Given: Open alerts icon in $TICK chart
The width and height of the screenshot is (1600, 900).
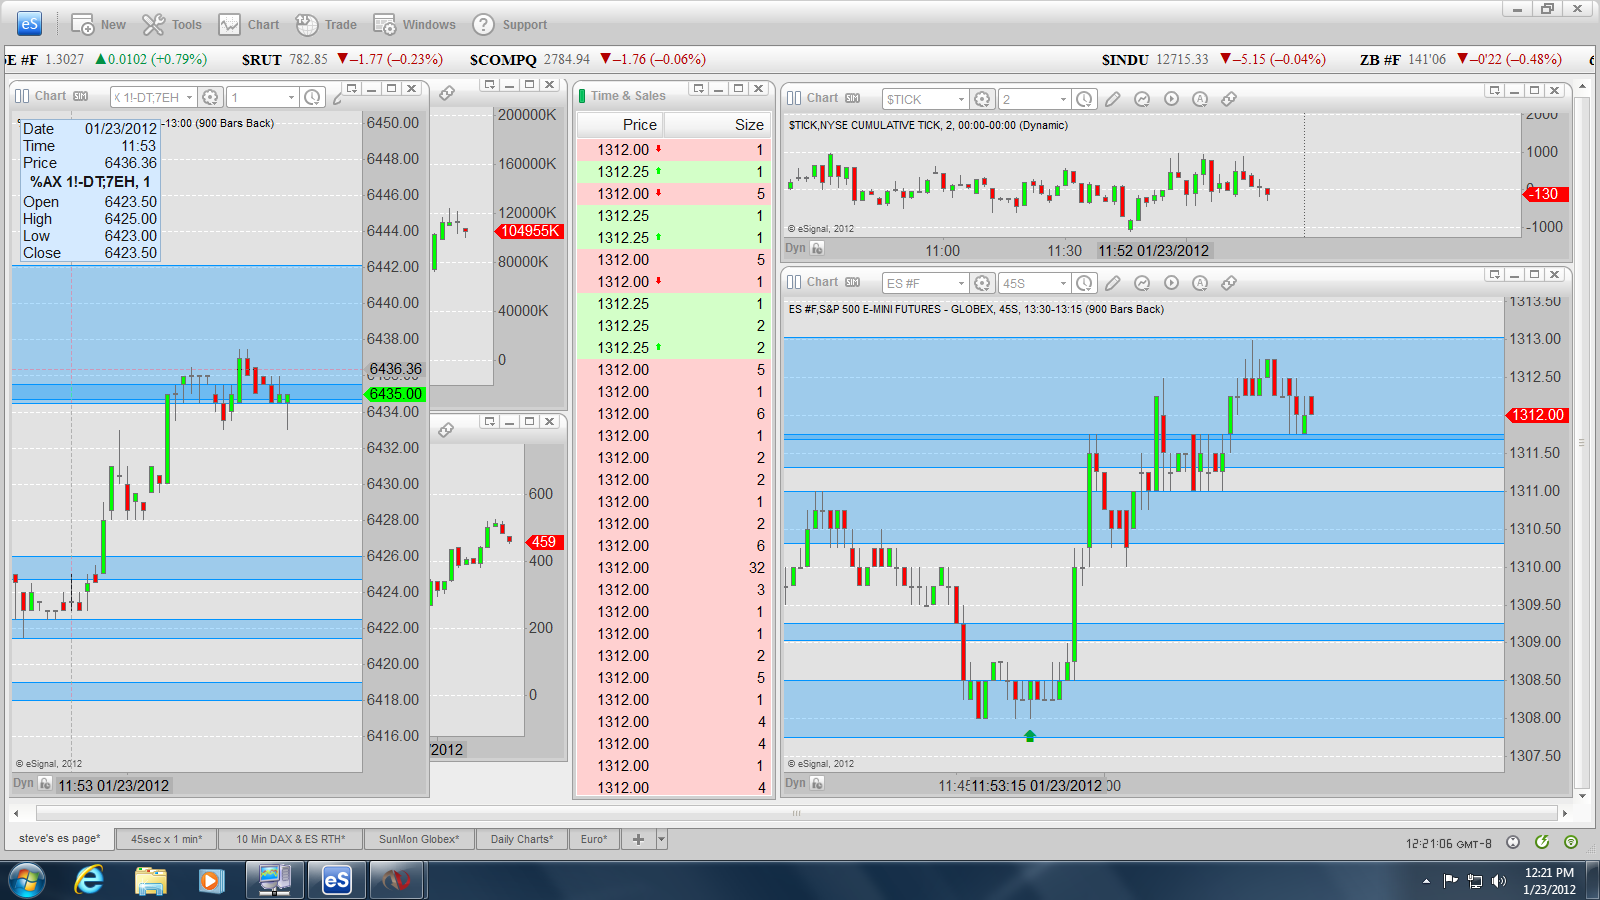Looking at the screenshot, I should pyautogui.click(x=1200, y=99).
